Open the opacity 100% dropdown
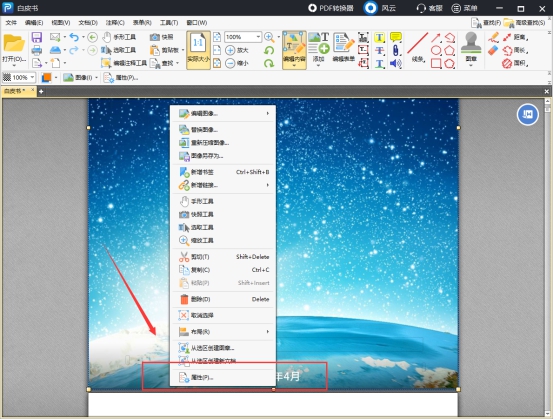The image size is (553, 419). pos(32,78)
